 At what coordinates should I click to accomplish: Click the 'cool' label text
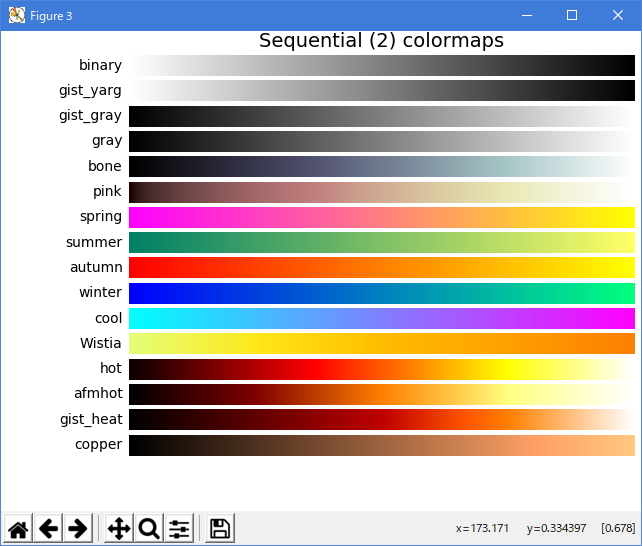tap(109, 318)
